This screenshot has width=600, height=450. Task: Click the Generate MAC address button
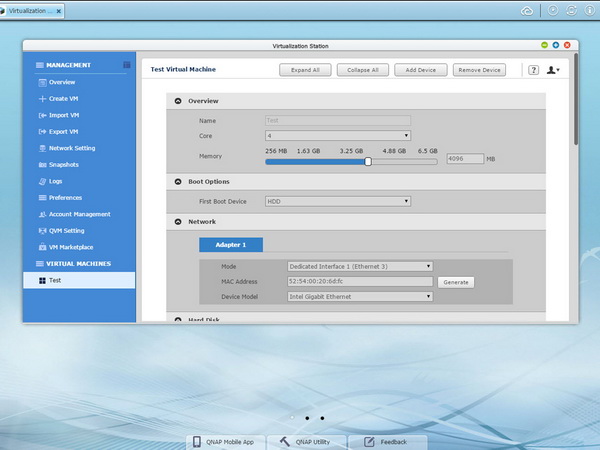pyautogui.click(x=455, y=282)
